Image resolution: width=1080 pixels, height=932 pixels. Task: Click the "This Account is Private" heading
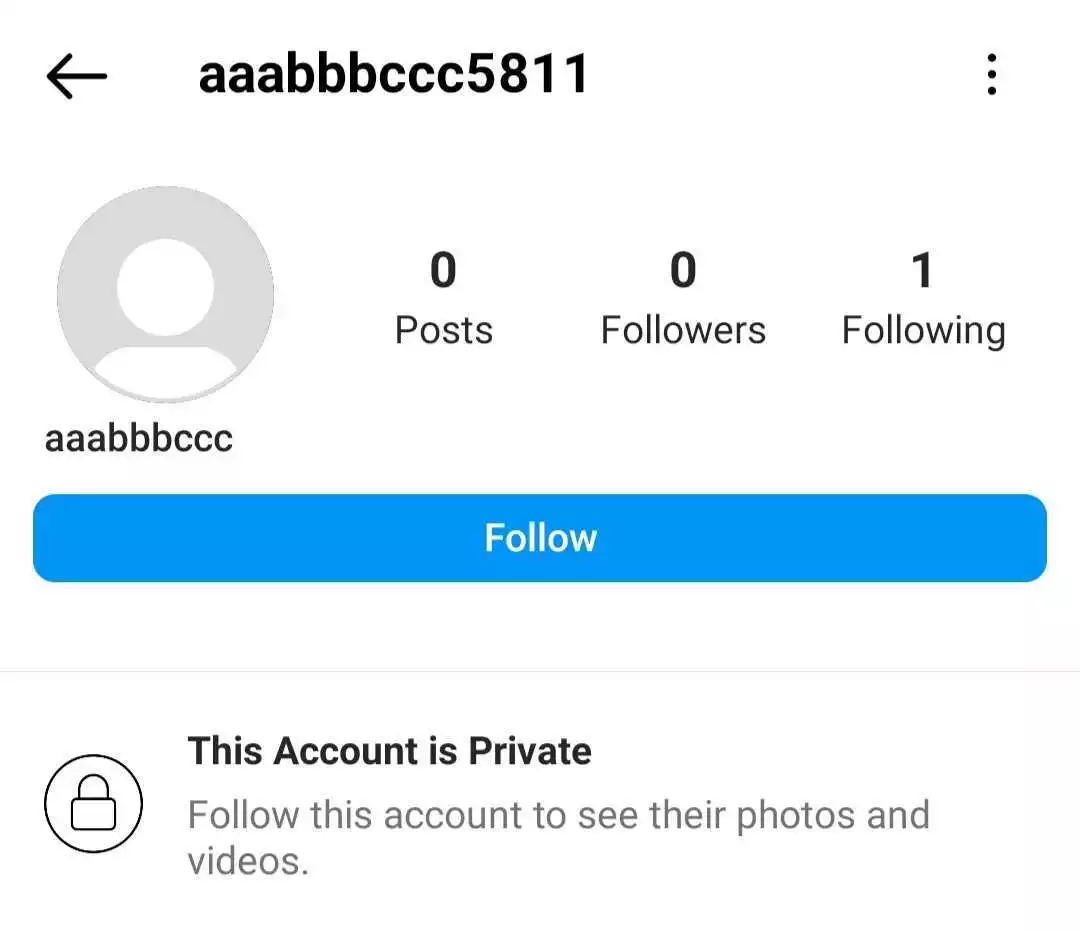tap(389, 750)
